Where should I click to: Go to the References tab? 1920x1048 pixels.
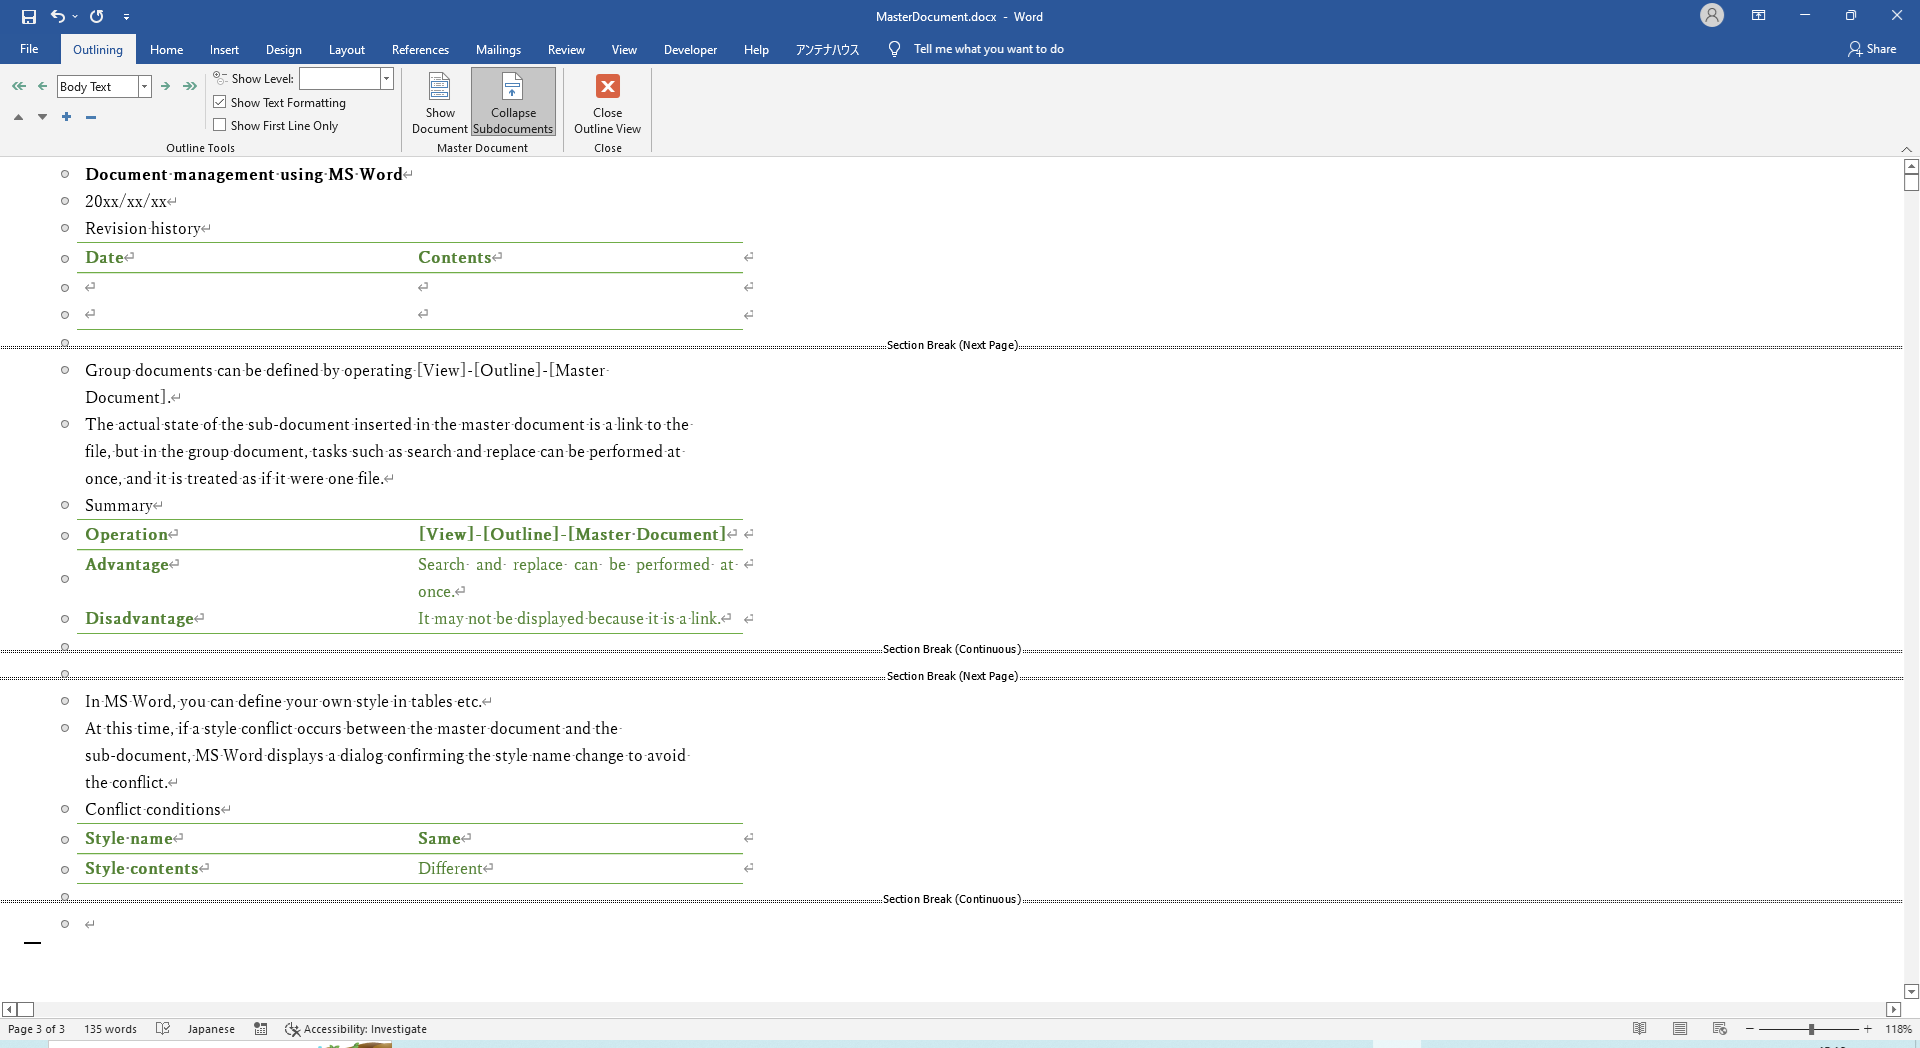[420, 49]
